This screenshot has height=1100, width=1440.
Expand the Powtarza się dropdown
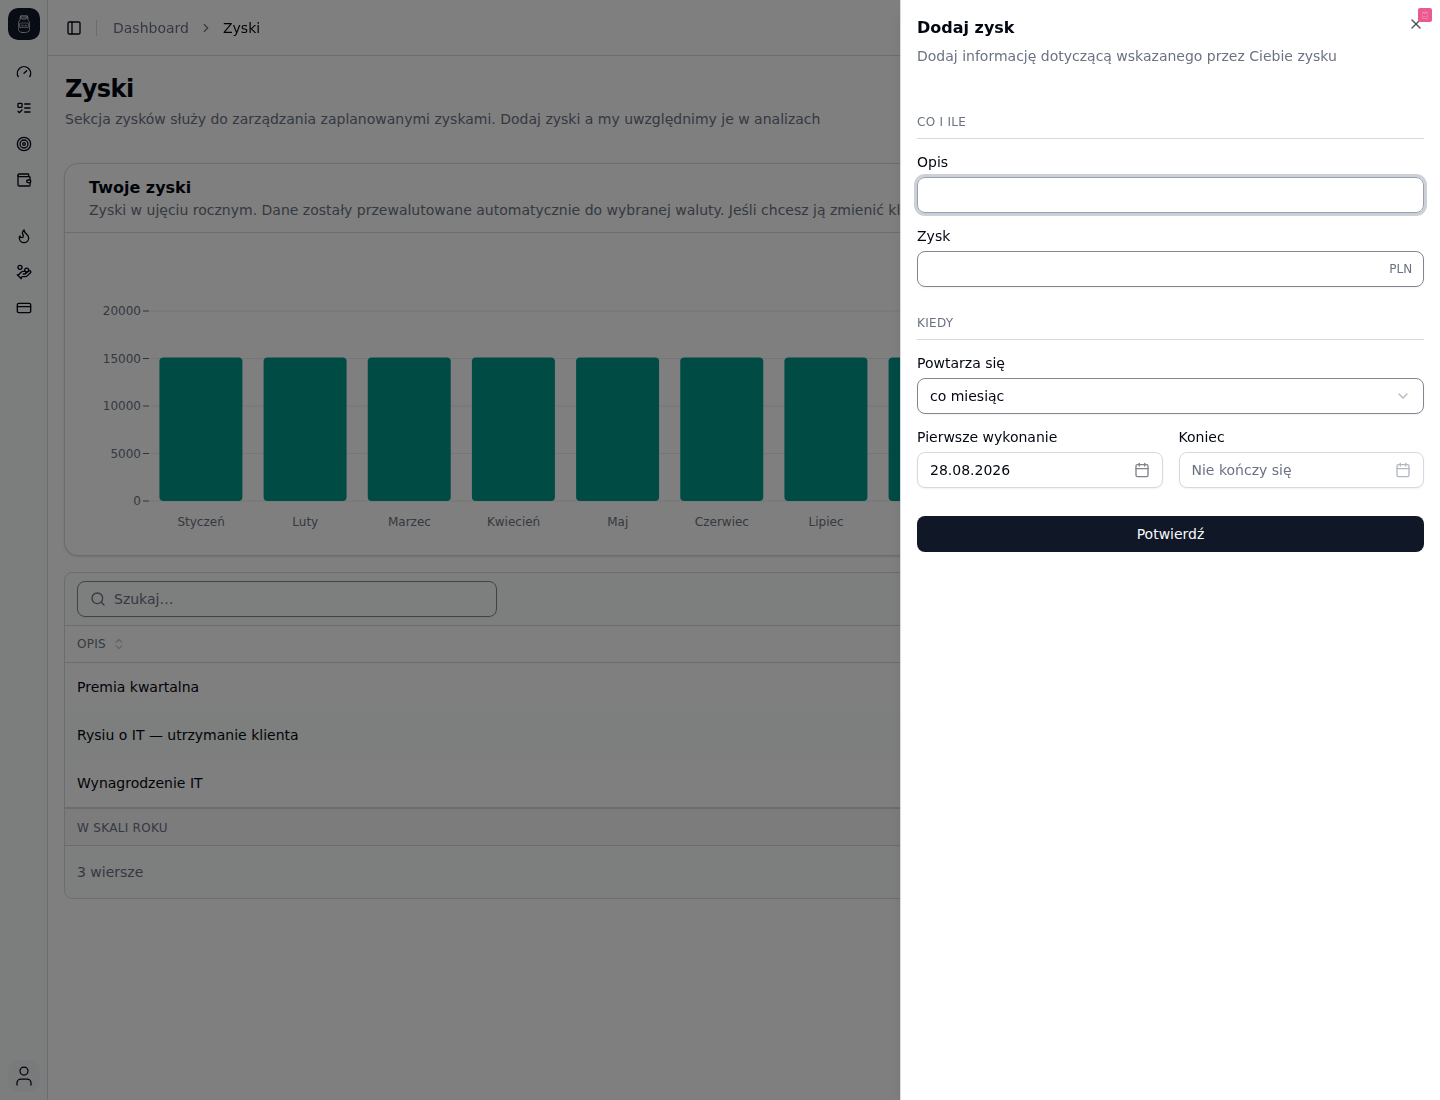coord(1170,396)
